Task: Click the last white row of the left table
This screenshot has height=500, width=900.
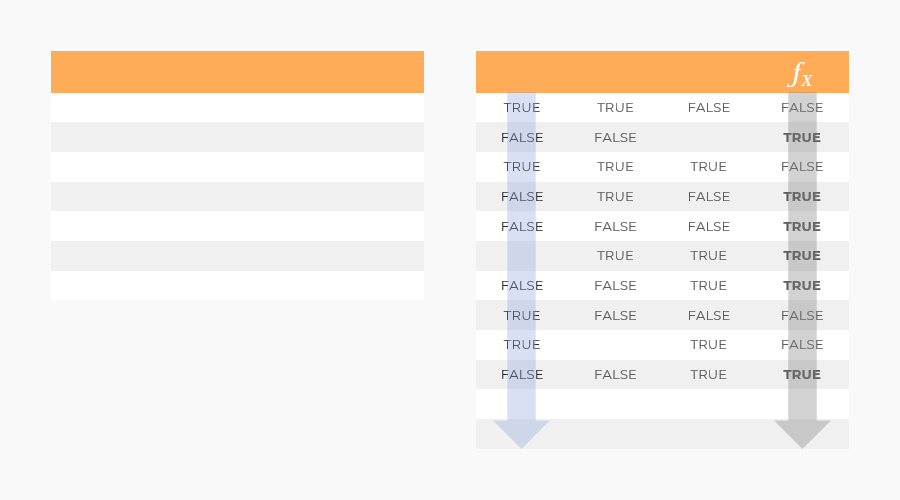Action: pyautogui.click(x=237, y=285)
